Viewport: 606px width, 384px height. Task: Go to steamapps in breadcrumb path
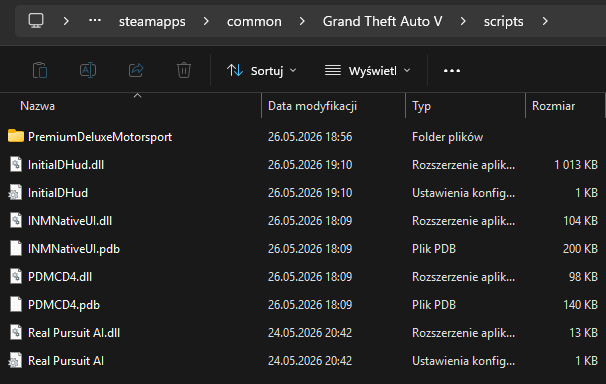[x=152, y=22]
